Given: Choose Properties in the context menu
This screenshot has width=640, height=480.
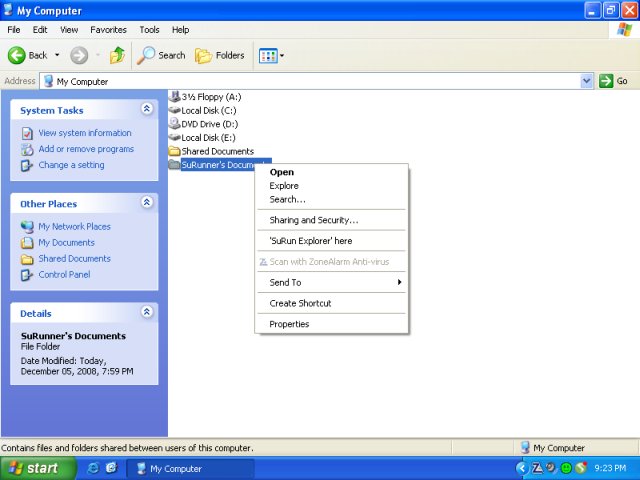Looking at the screenshot, I should [289, 324].
